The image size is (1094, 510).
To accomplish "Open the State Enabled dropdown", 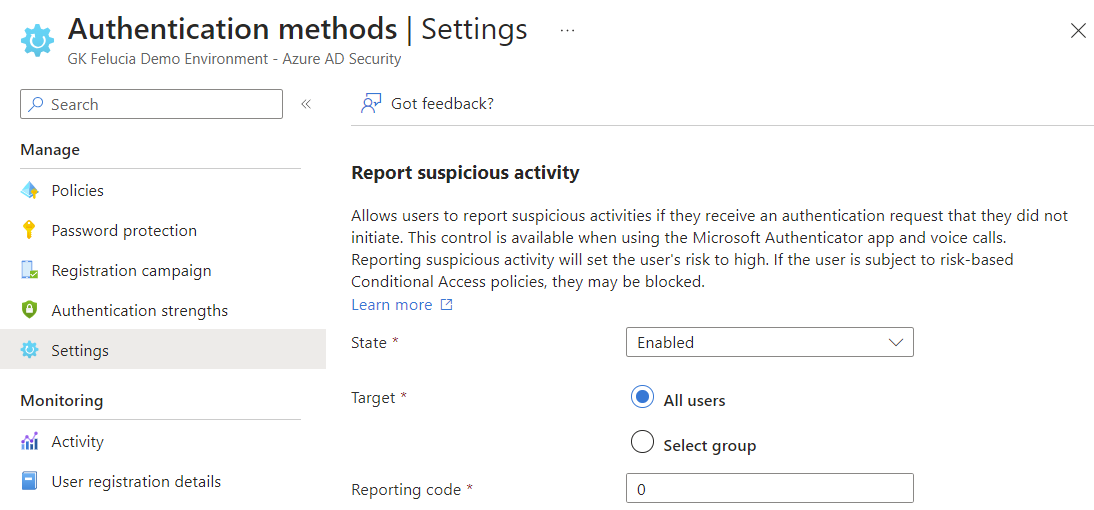I will click(770, 343).
